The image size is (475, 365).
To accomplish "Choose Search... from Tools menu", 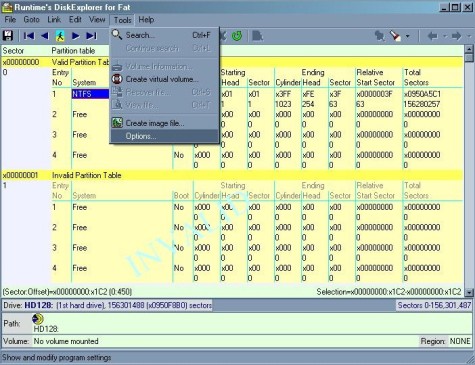I will (x=164, y=35).
